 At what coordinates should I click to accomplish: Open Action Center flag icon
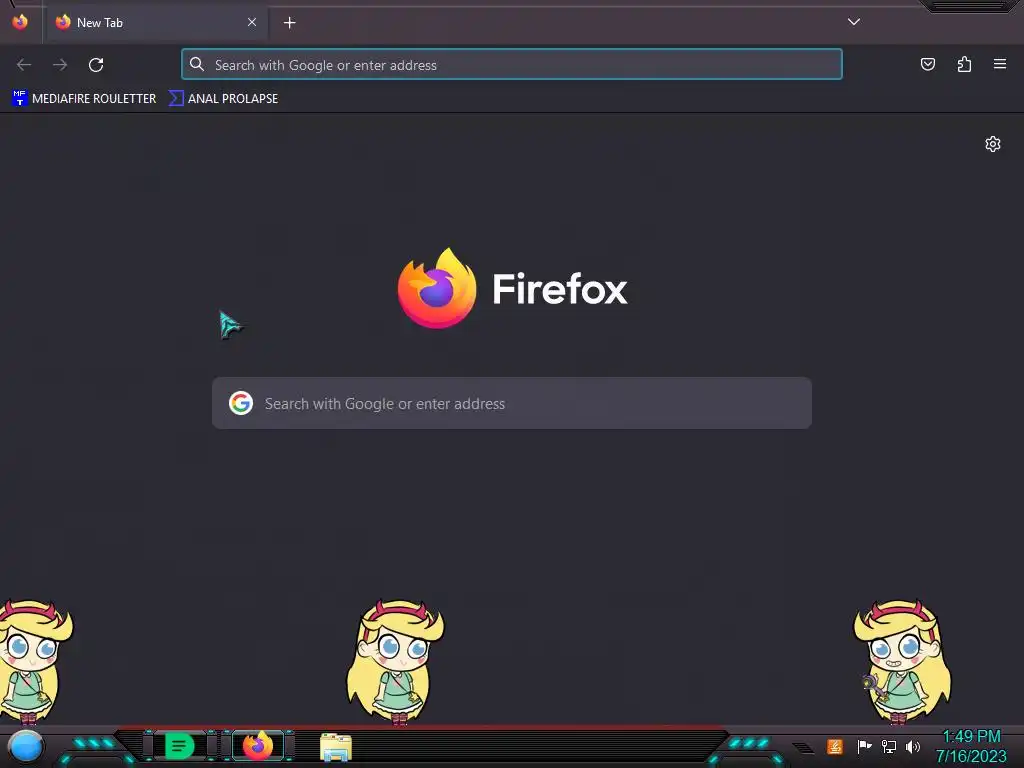863,746
